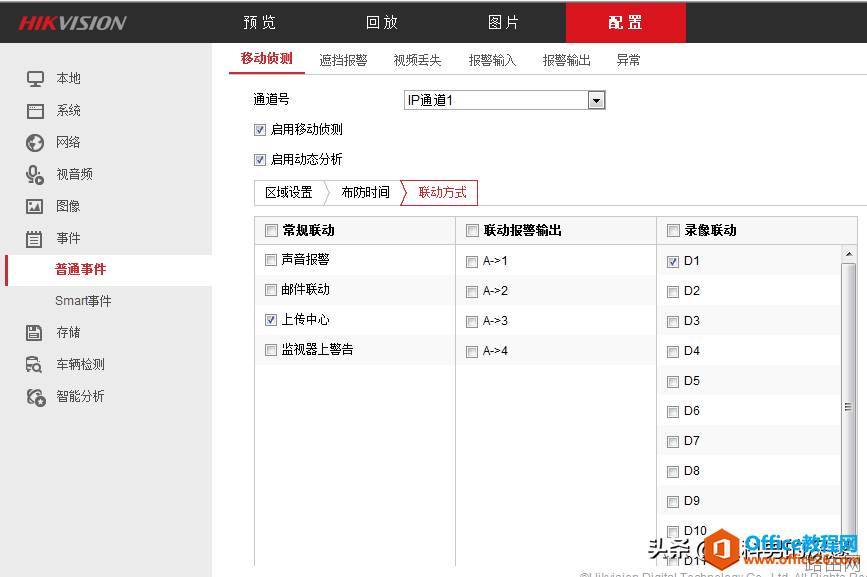Select the 遮挡报警 tab
Viewport: 867px width, 577px height.
click(x=343, y=60)
